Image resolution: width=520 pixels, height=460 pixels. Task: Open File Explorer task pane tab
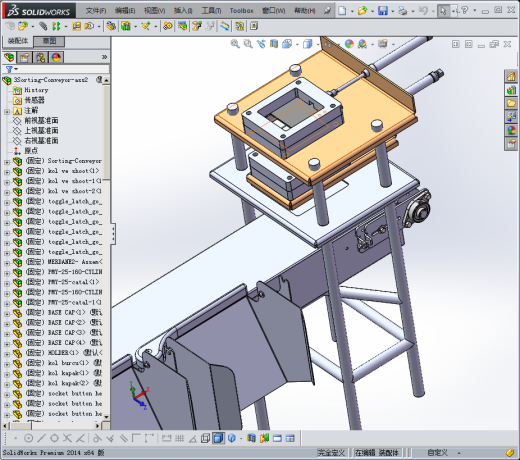pyautogui.click(x=511, y=103)
